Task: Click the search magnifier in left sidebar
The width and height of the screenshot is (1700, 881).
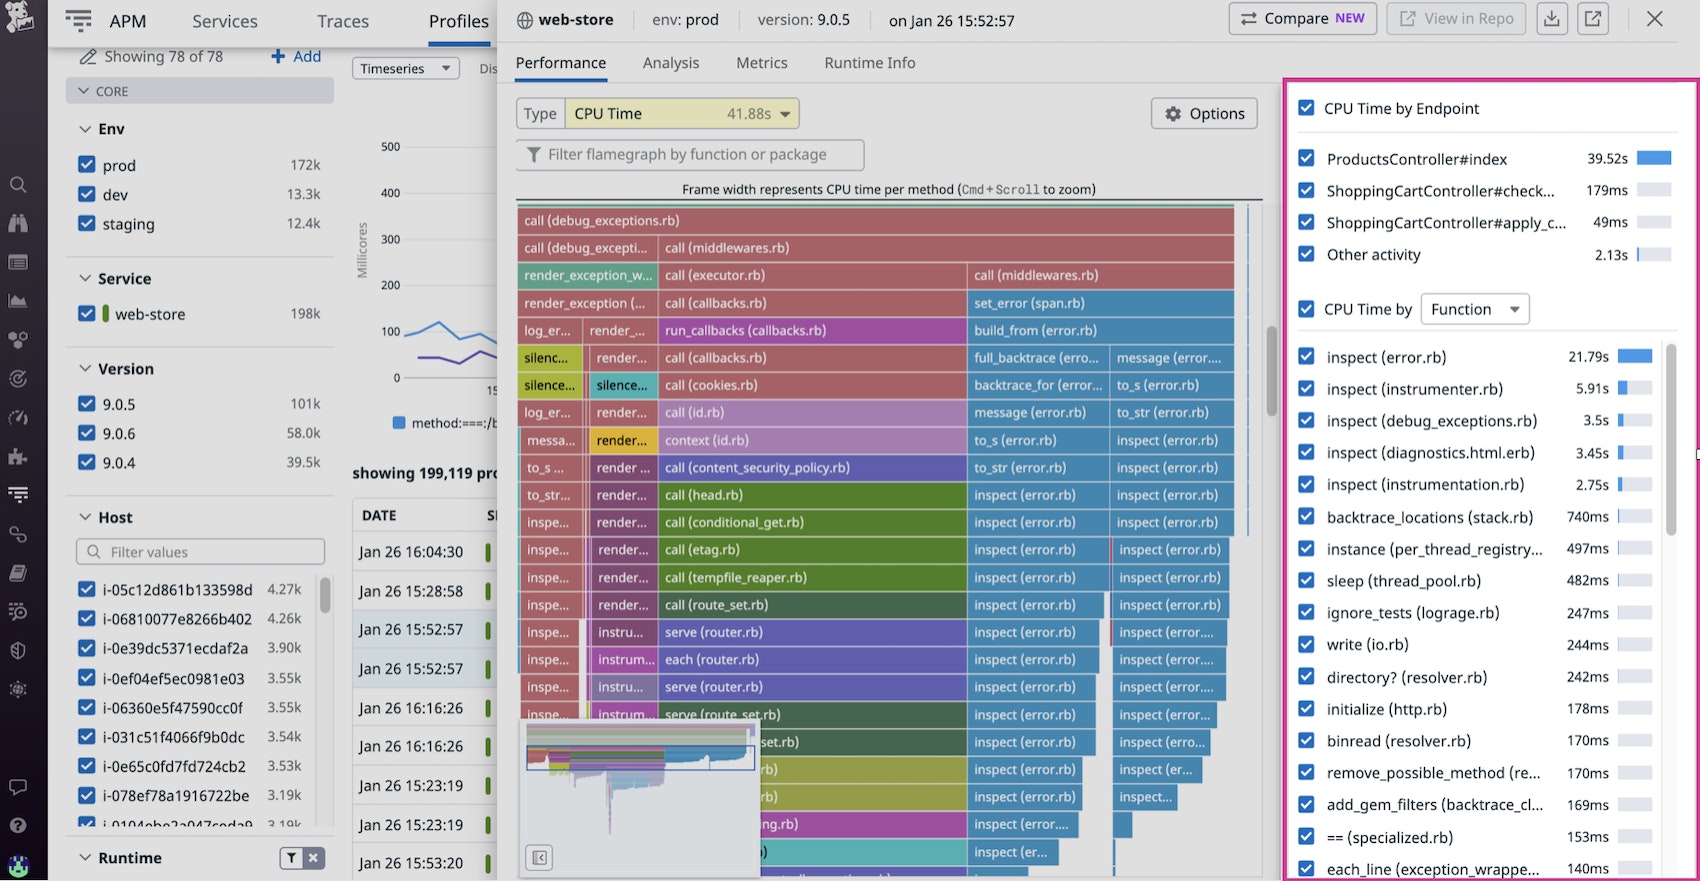Action: coord(18,185)
